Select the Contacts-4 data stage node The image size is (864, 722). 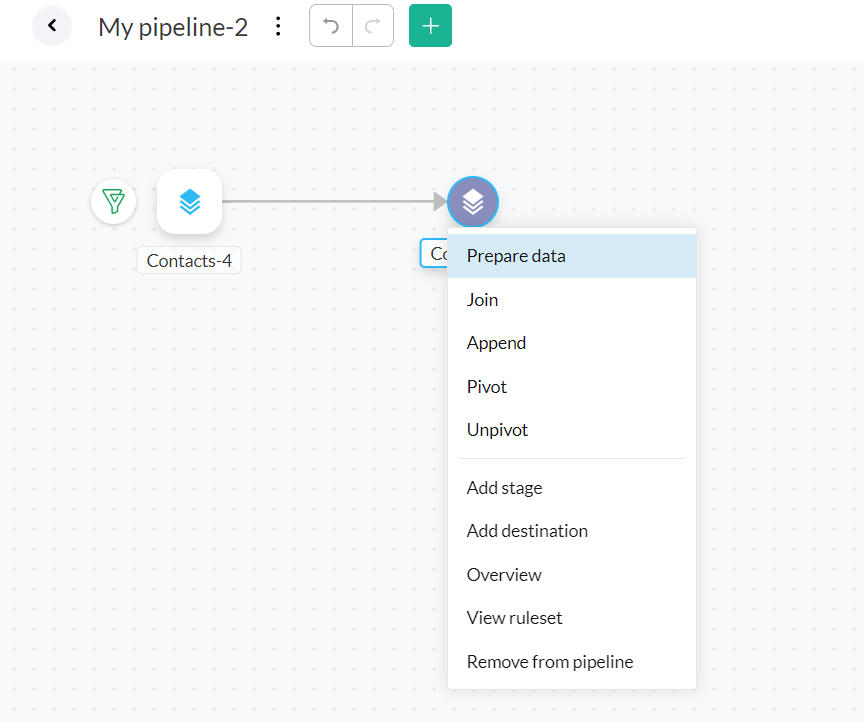tap(189, 202)
